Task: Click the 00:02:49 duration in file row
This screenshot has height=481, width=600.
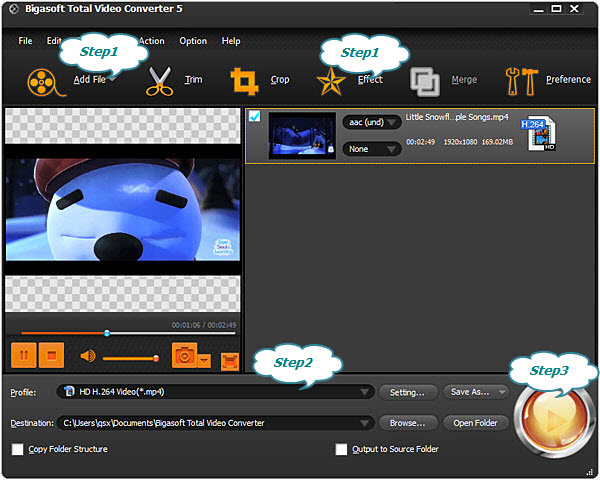Action: click(x=421, y=142)
